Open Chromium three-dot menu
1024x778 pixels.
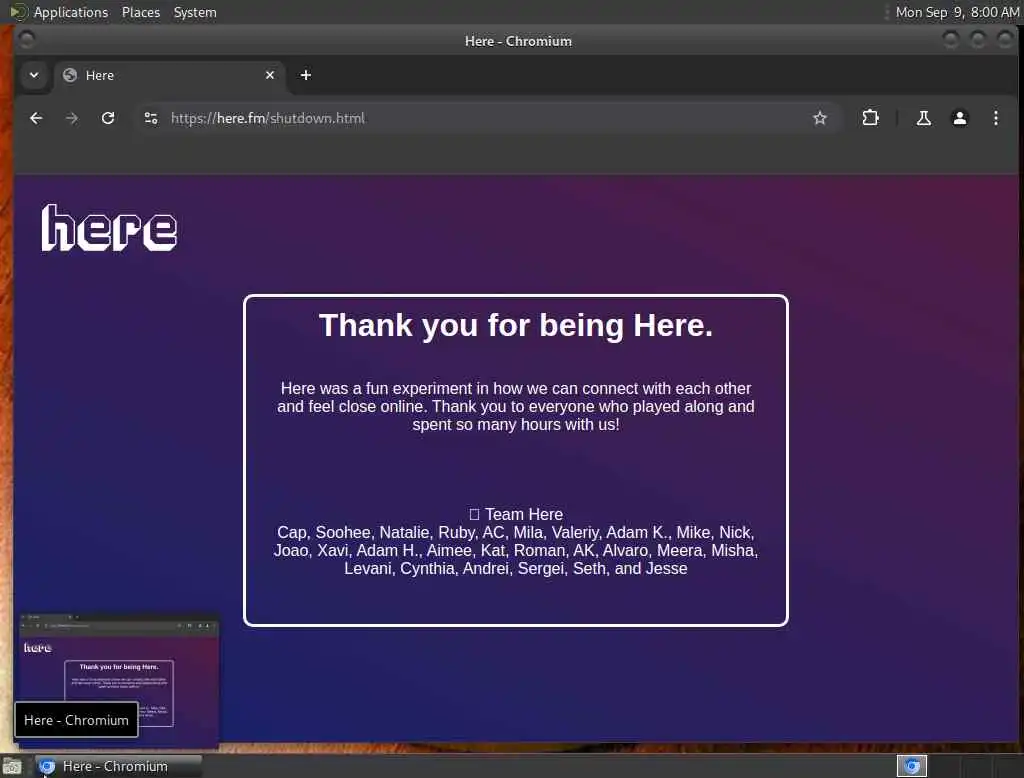(x=995, y=118)
